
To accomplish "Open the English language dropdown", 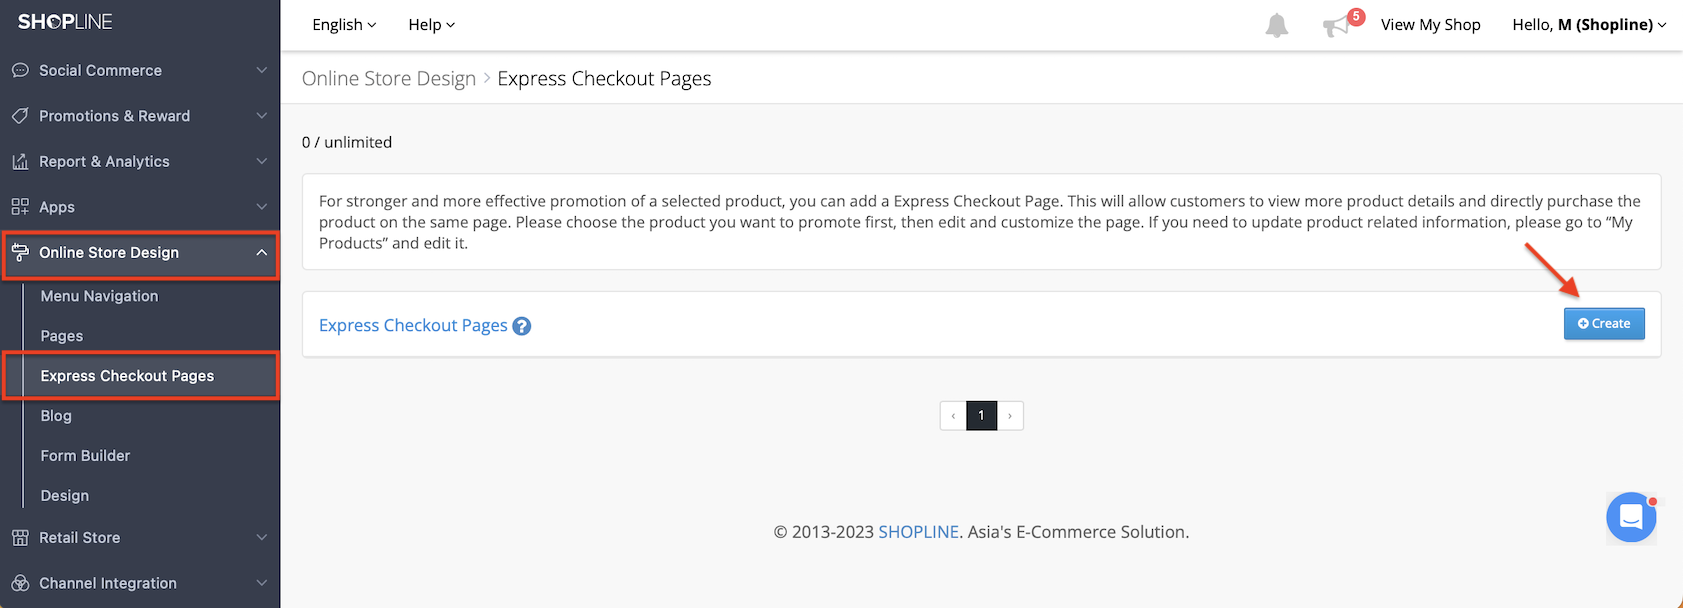I will tap(344, 25).
